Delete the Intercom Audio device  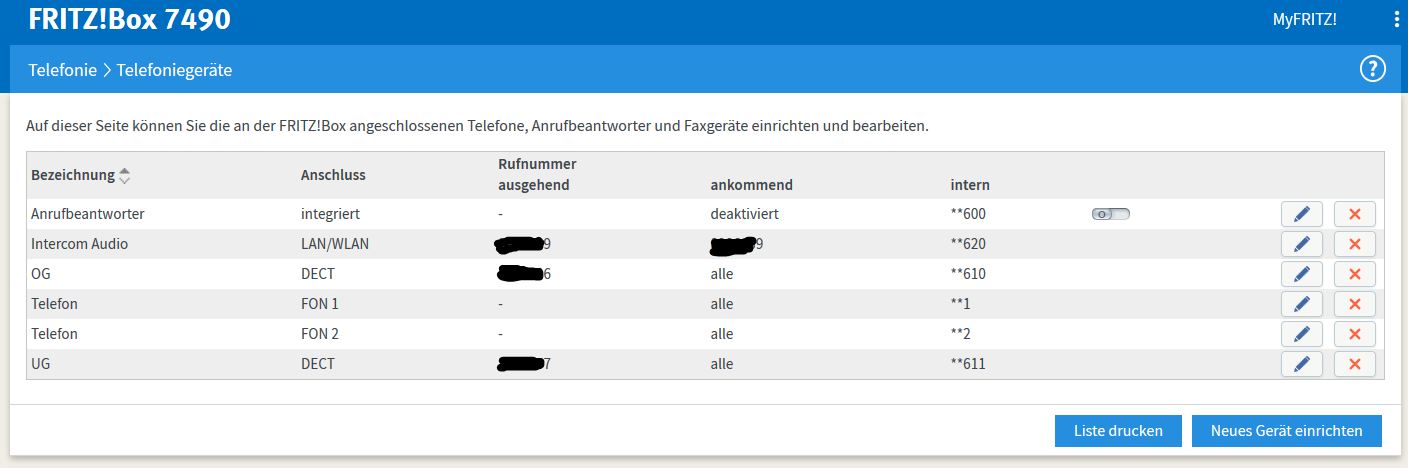(1355, 244)
